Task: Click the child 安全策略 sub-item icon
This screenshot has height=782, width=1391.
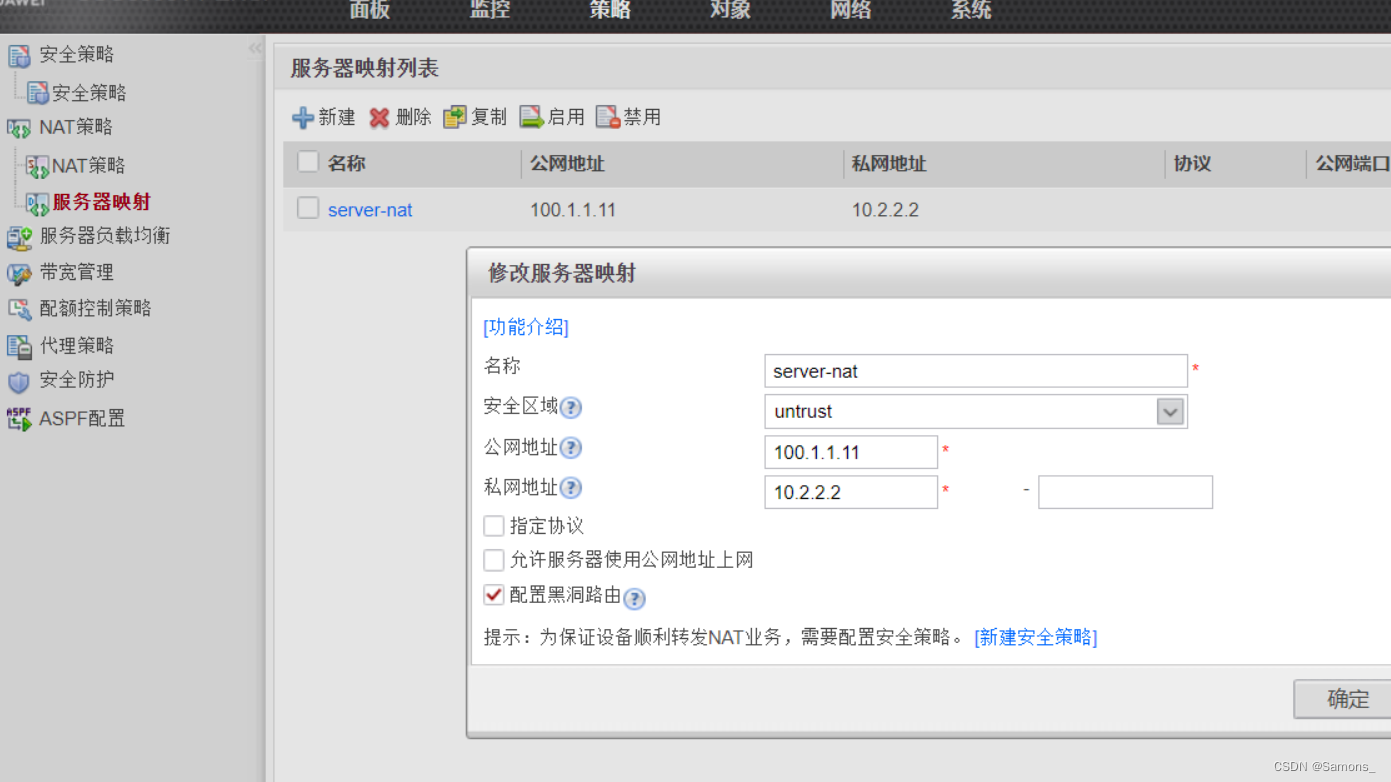Action: [38, 93]
